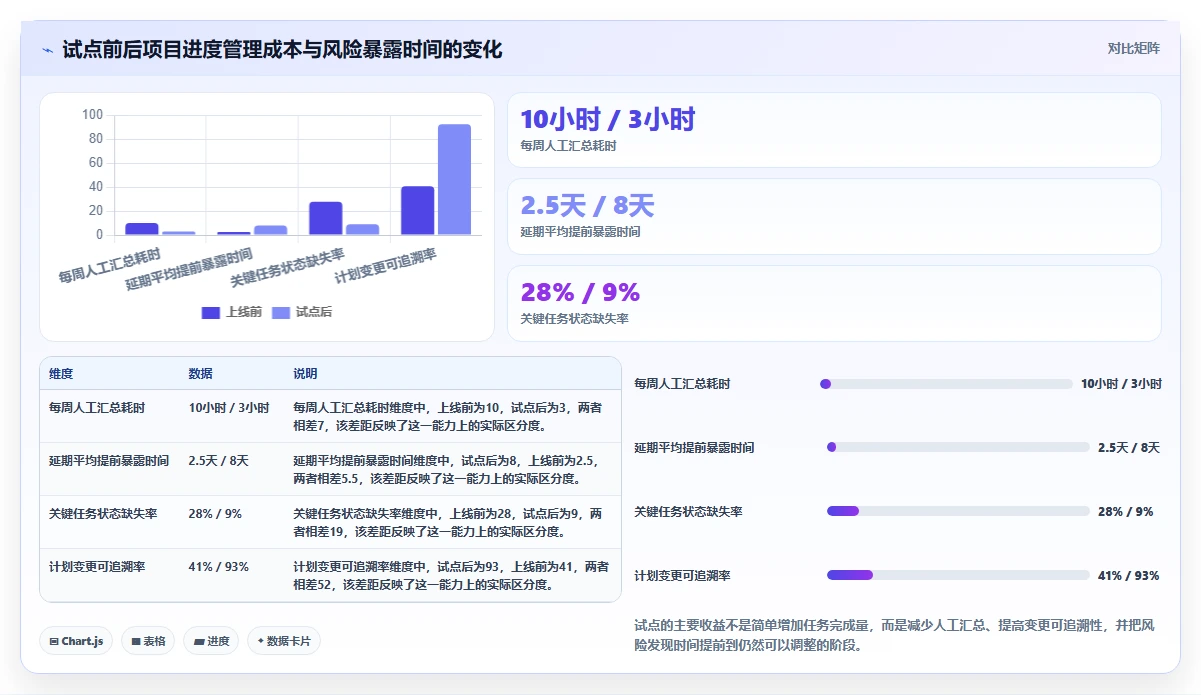Click the description mentioning 两者相差52
Viewport: 1201px width, 695px height.
coord(450,576)
